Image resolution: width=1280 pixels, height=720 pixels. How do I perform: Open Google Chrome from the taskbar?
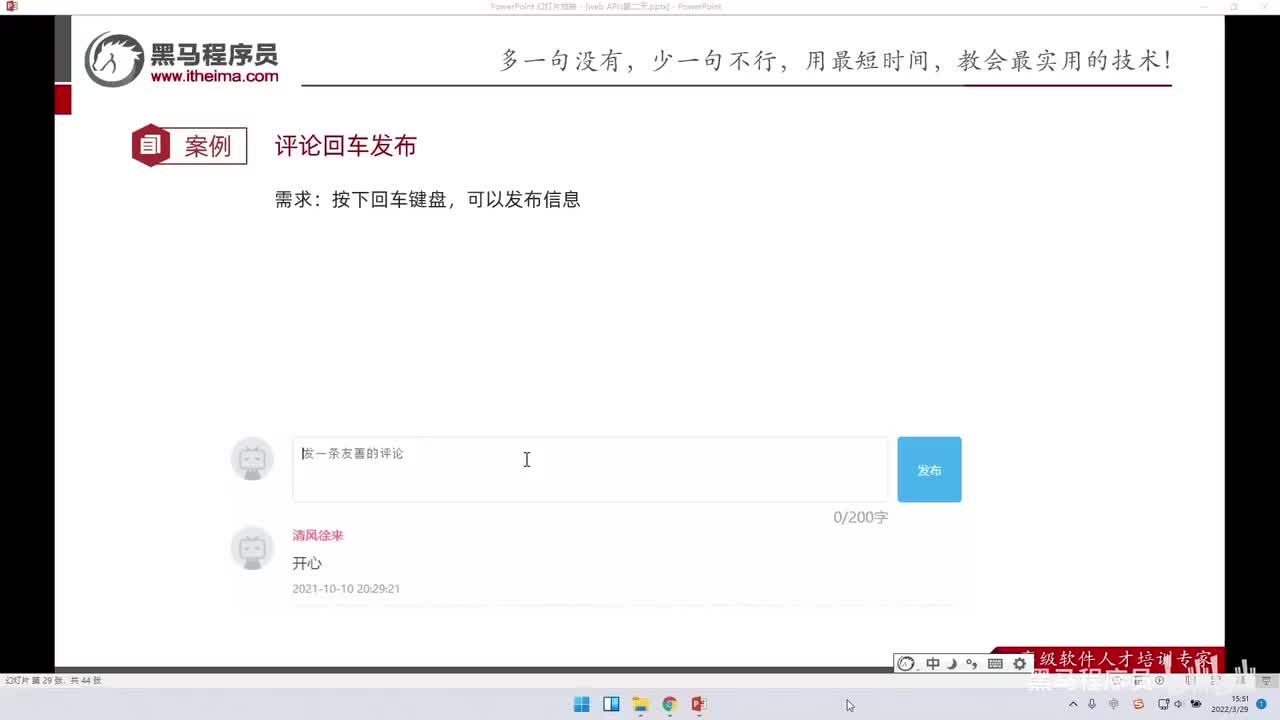point(669,704)
